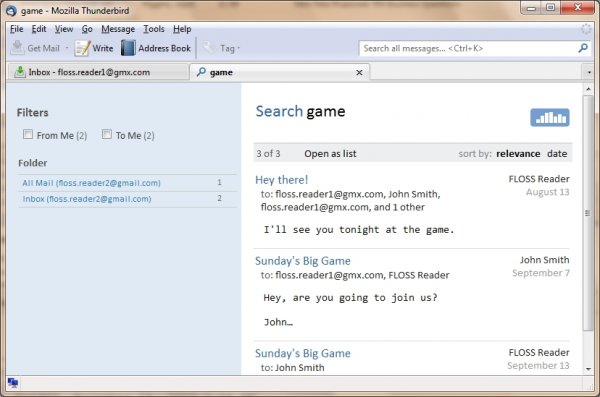Image resolution: width=600 pixels, height=397 pixels.
Task: Open the Hey there! message
Action: [x=282, y=180]
